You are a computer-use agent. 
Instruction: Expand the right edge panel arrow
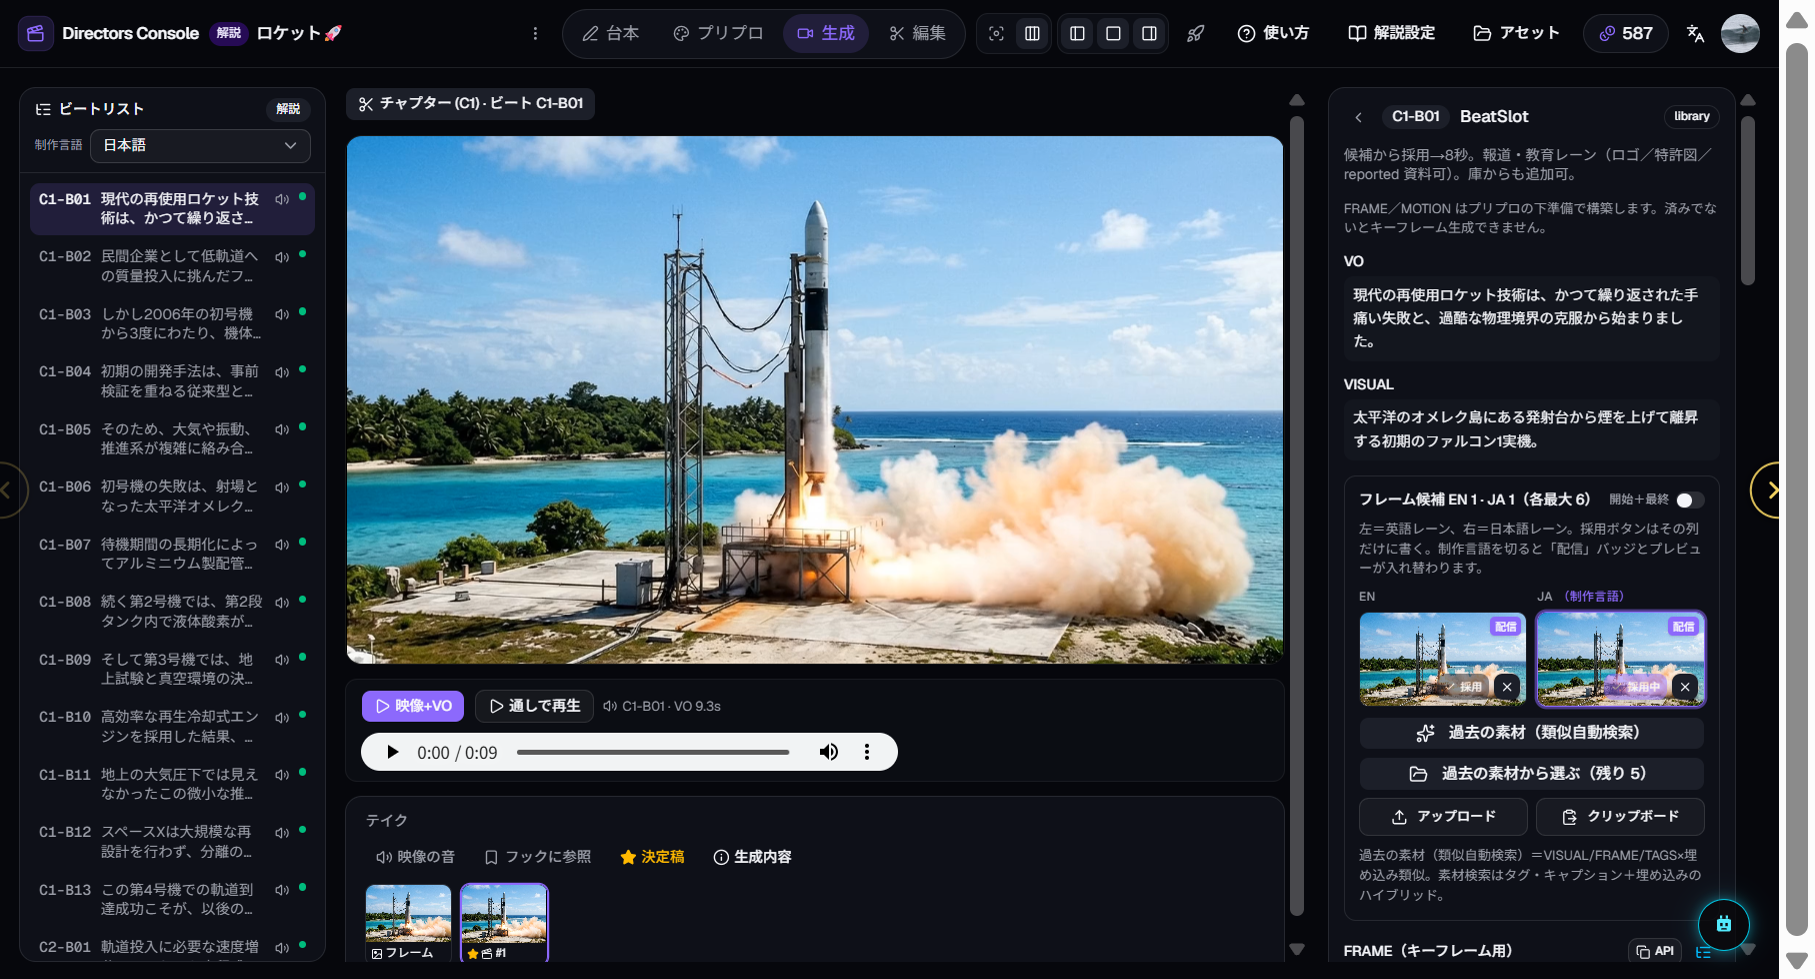coord(1771,490)
